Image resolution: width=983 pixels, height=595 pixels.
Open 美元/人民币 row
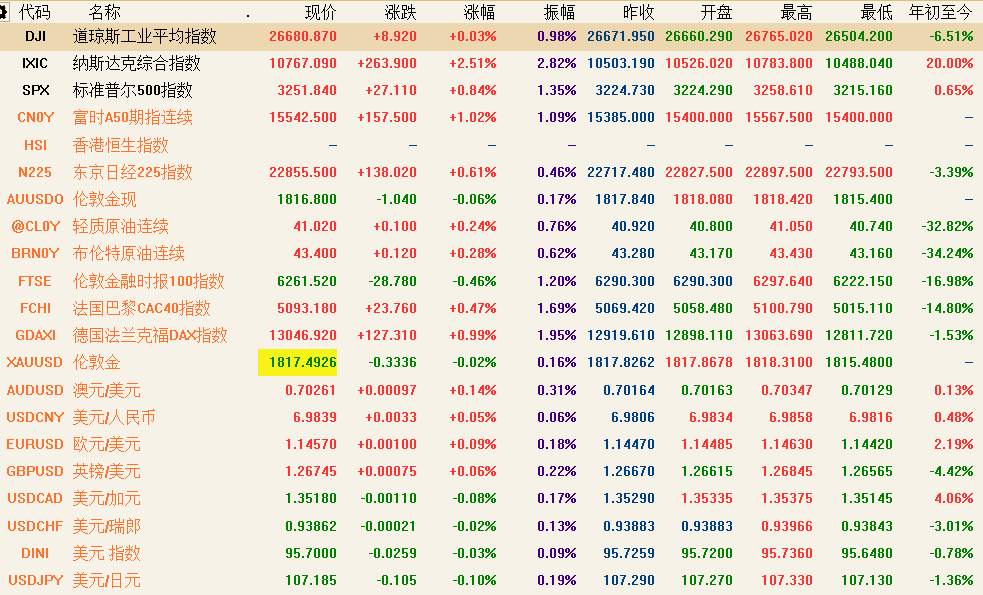point(114,417)
